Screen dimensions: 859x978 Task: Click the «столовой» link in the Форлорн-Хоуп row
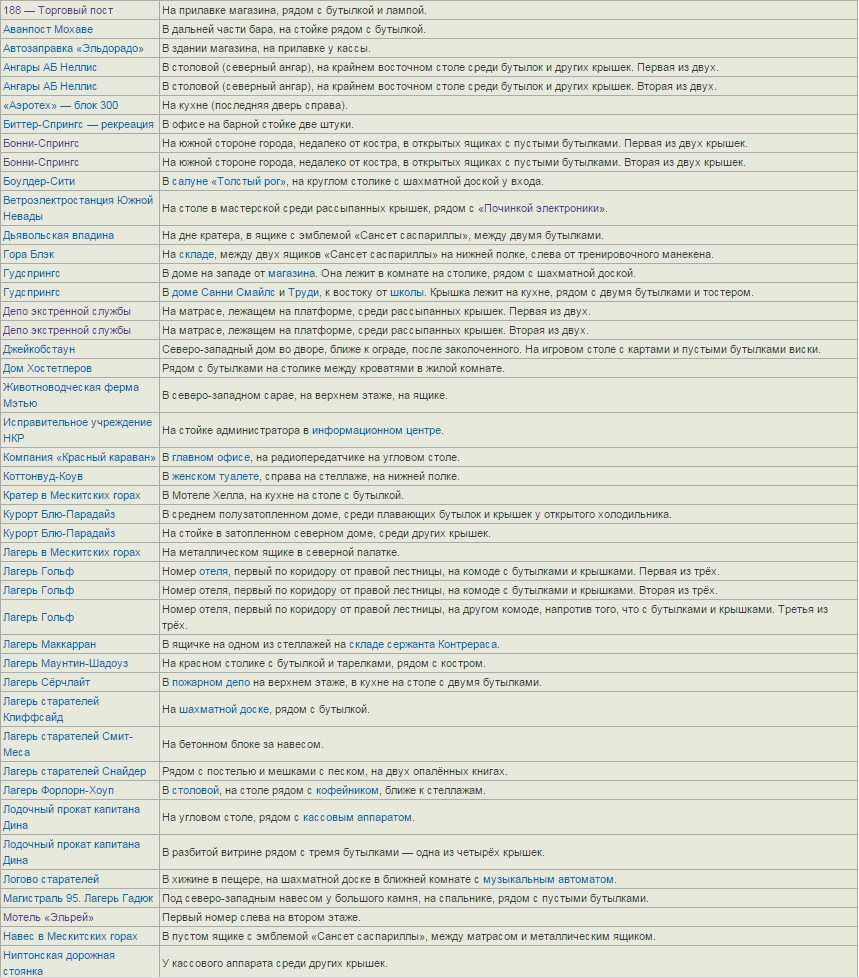point(195,791)
